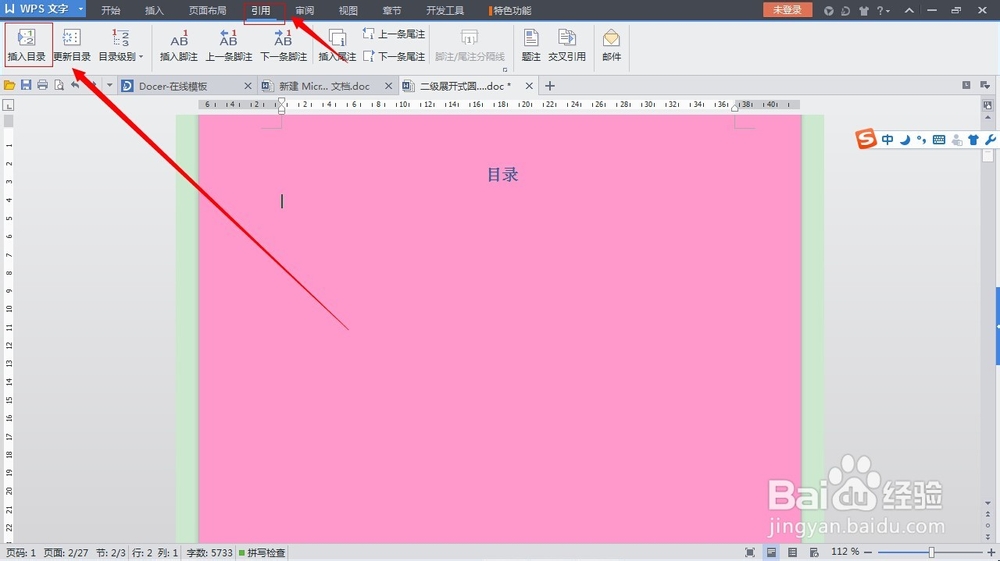Insert a footnote with 插入脚注
This screenshot has width=1000, height=561.
click(179, 45)
